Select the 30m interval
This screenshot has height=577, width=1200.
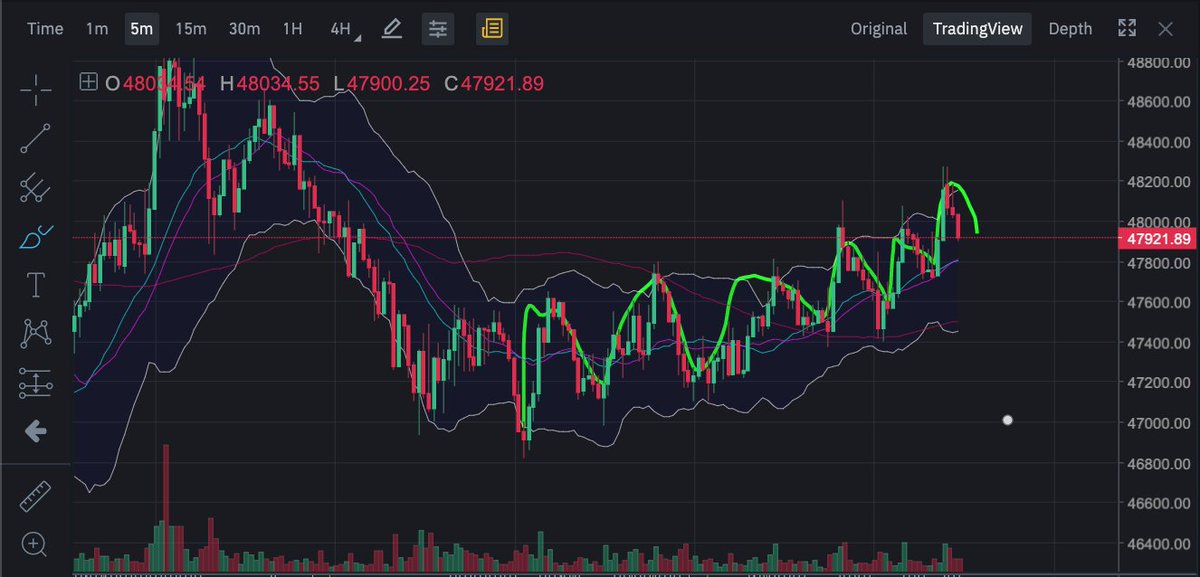point(244,29)
